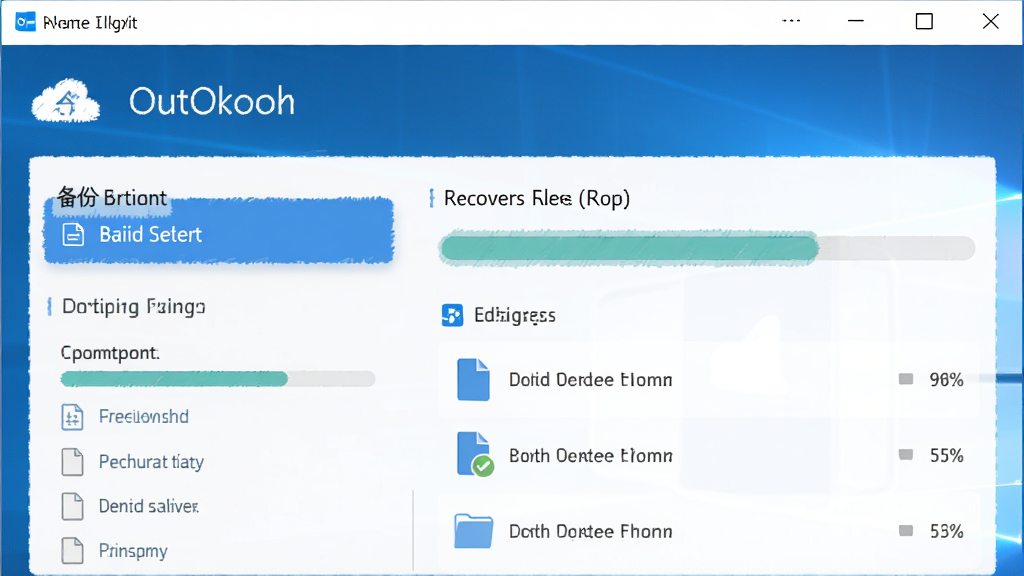The width and height of the screenshot is (1024, 576).
Task: Click the "Dotiping Faings" section heading
Action: [133, 306]
